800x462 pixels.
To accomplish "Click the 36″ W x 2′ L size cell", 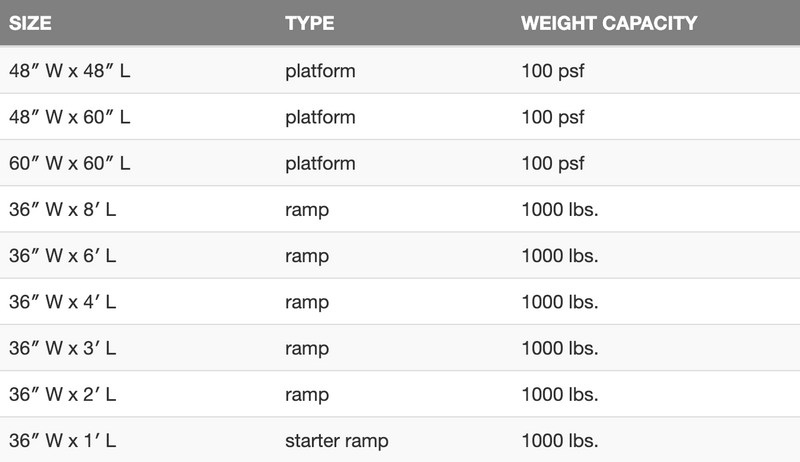I will click(63, 394).
